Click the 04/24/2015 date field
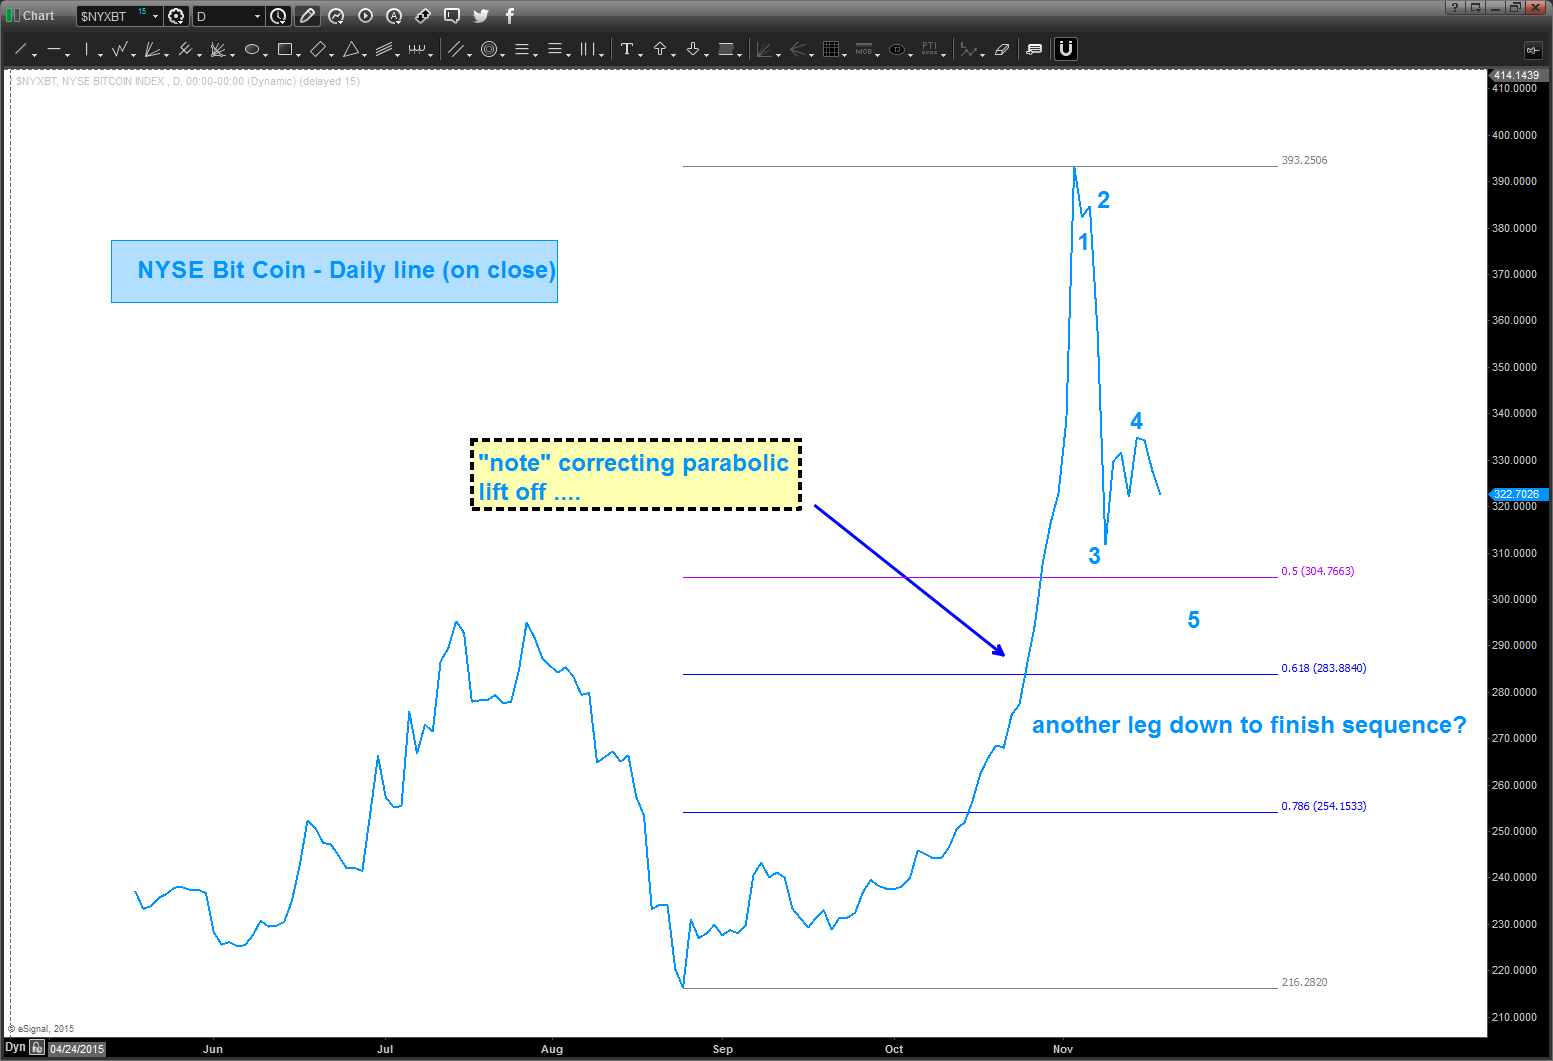This screenshot has height=1061, width=1553. tap(76, 1048)
